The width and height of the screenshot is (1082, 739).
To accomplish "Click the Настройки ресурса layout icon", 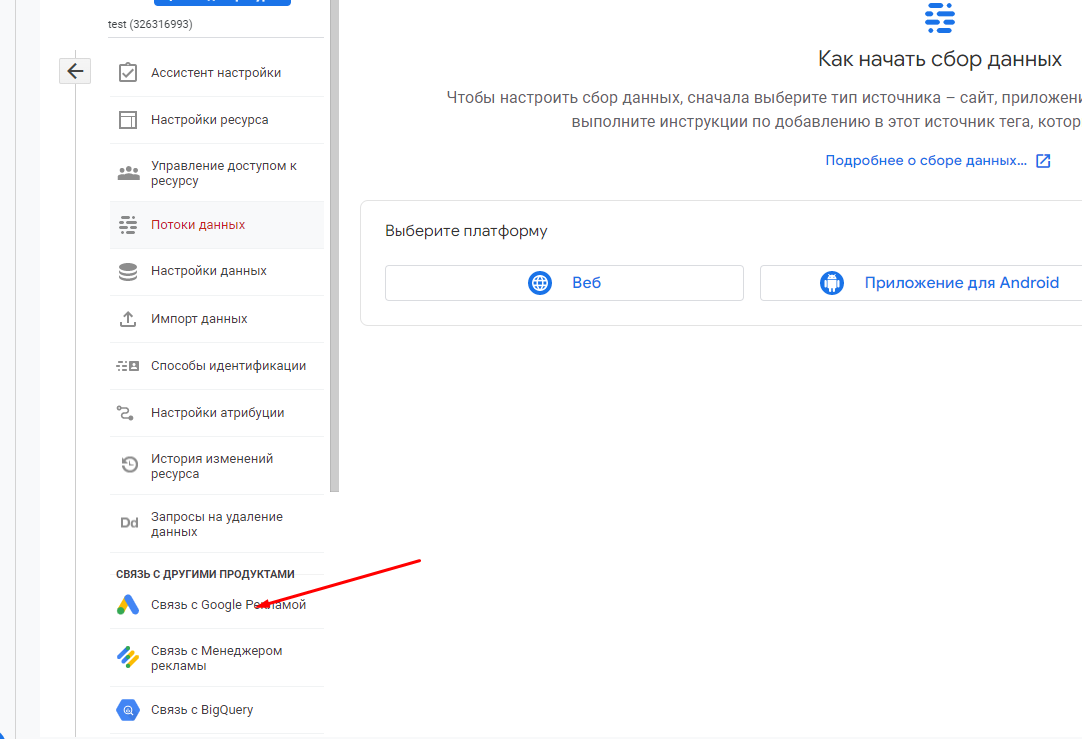I will 128,120.
